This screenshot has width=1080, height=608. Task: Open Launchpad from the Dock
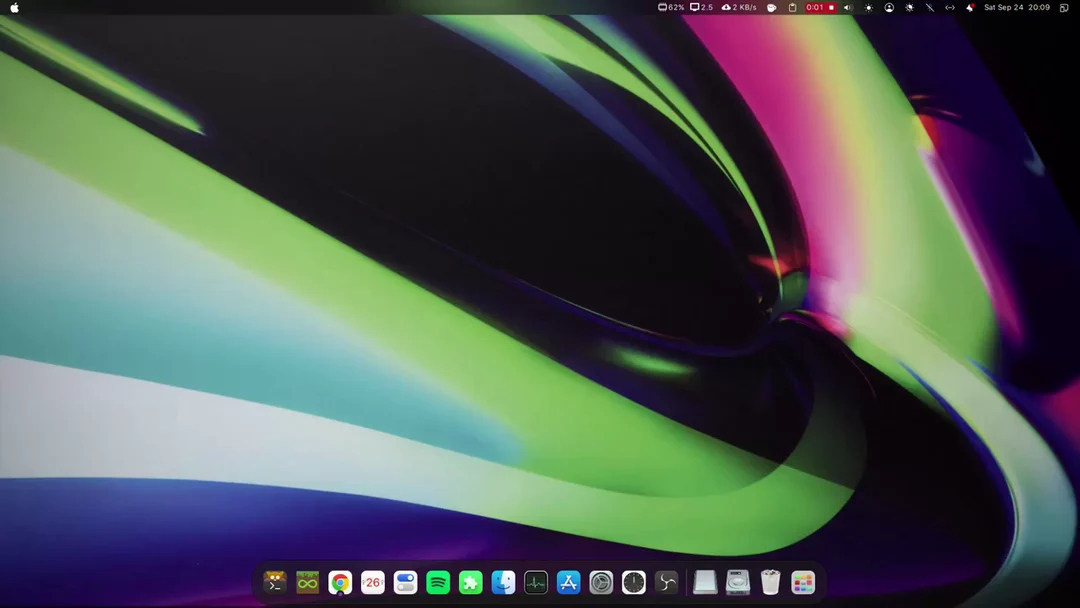pos(801,582)
